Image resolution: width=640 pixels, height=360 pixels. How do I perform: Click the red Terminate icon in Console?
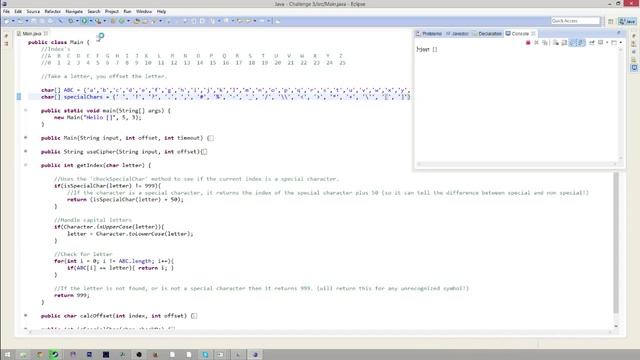[528, 42]
